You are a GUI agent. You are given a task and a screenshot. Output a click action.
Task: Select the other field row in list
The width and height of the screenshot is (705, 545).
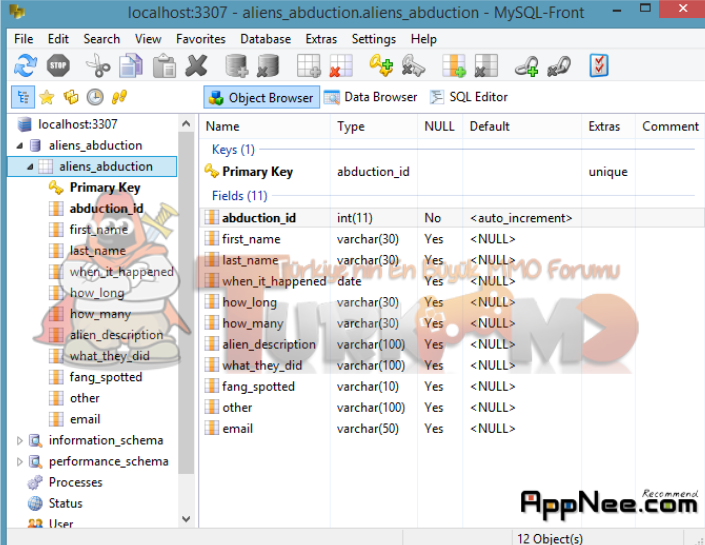452,408
